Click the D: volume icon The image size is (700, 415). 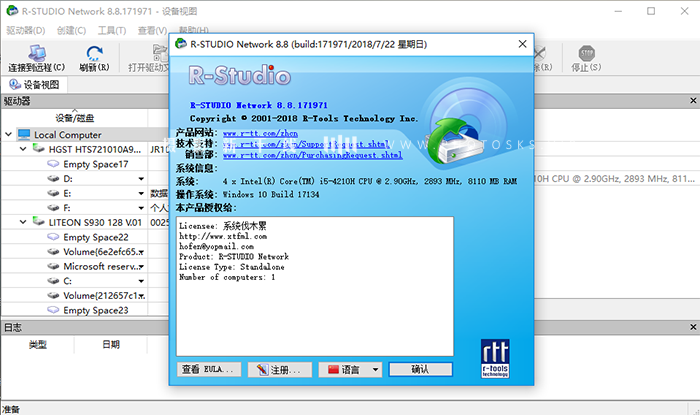(53, 178)
